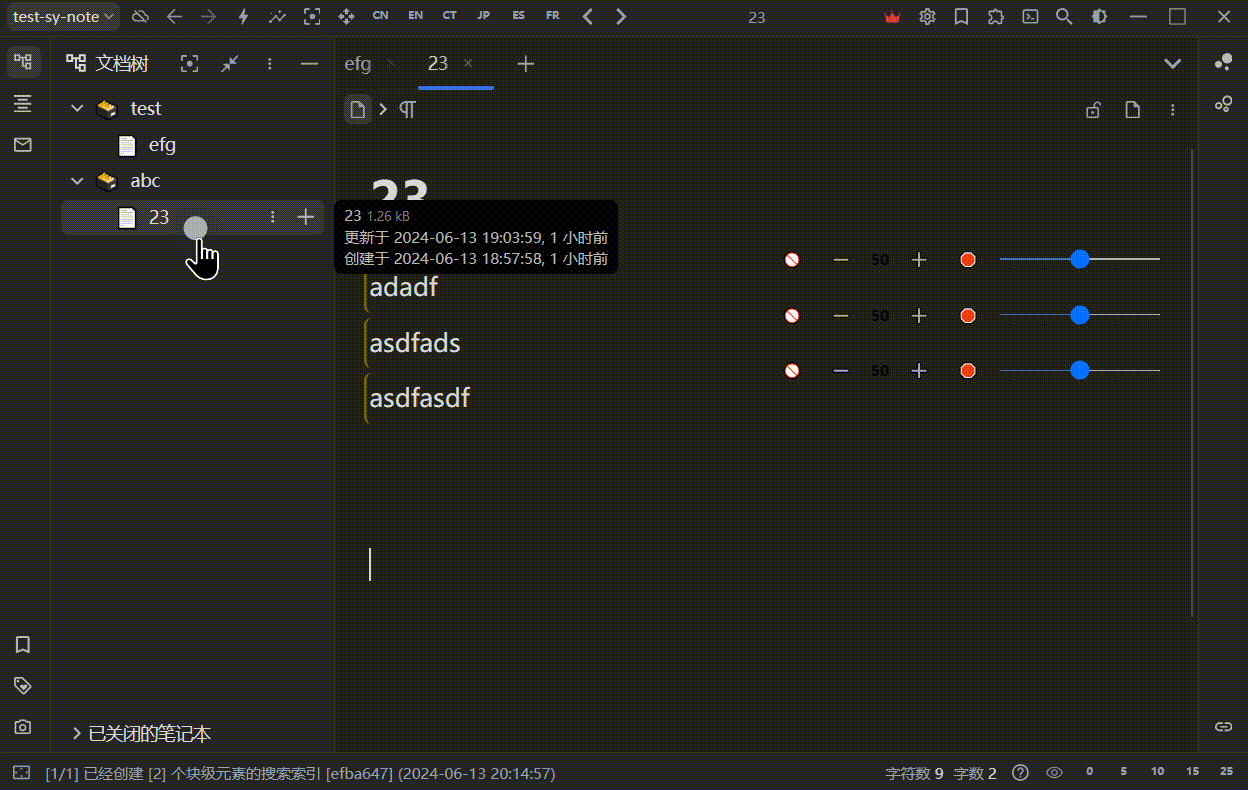Open the outline panel in left dock
The image size is (1248, 790).
[x=23, y=103]
